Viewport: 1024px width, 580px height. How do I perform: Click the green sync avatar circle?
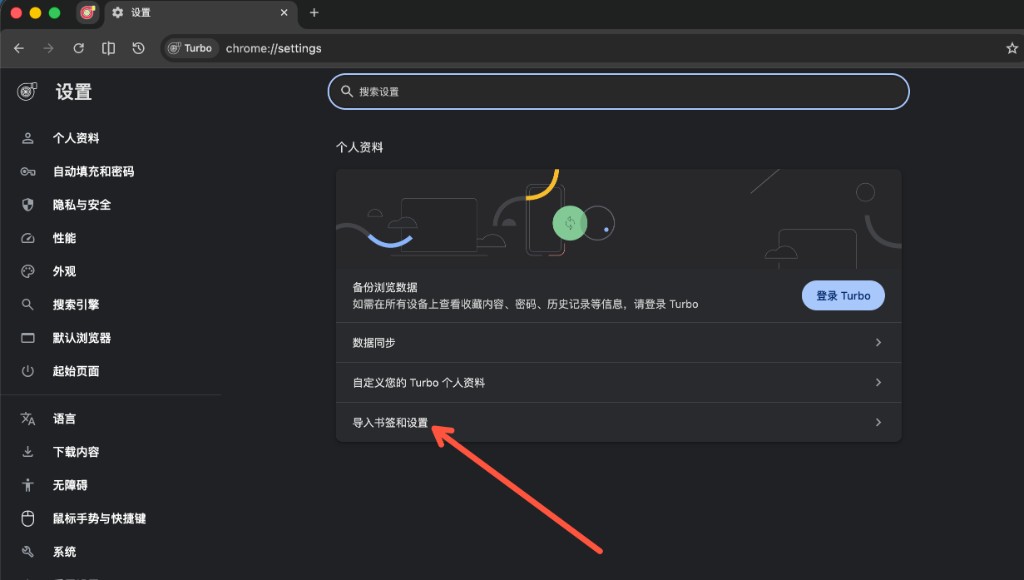pos(569,223)
